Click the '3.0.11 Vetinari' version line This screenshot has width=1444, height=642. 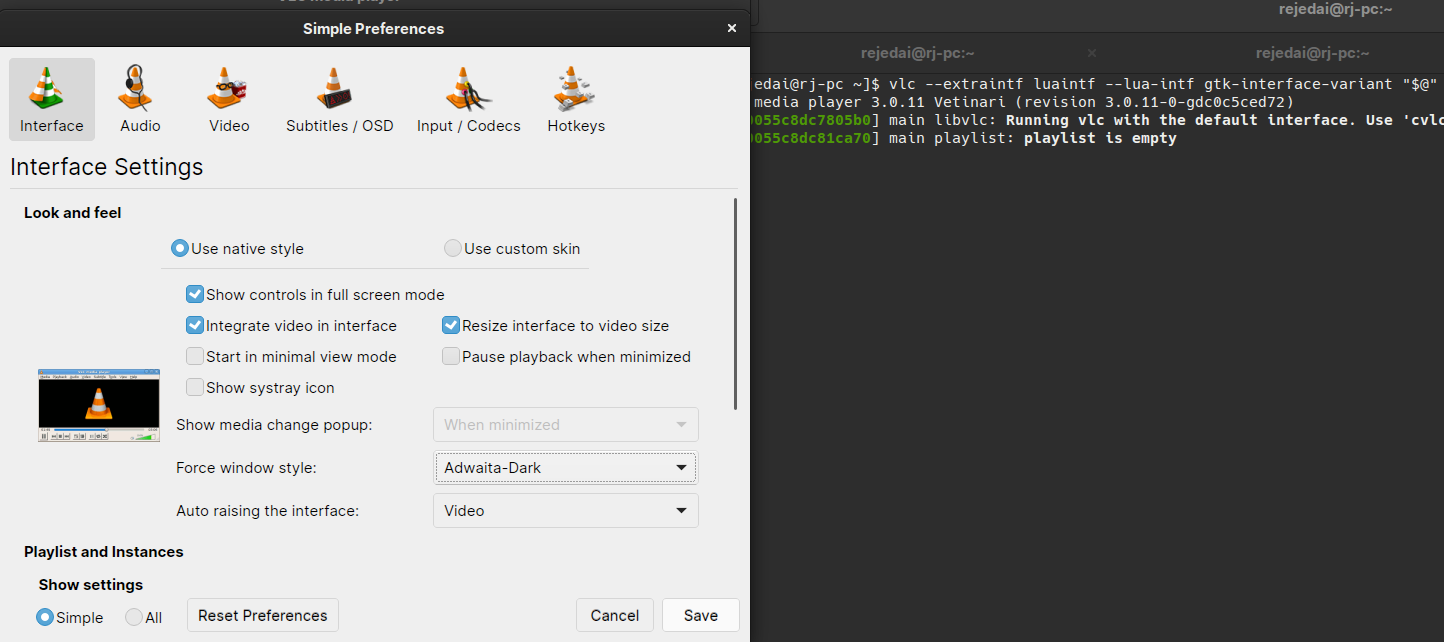click(x=1024, y=102)
